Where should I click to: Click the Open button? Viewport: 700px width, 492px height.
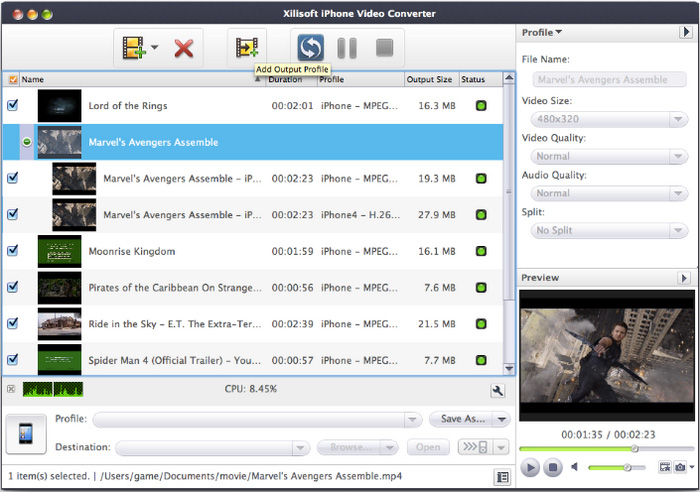click(x=428, y=447)
